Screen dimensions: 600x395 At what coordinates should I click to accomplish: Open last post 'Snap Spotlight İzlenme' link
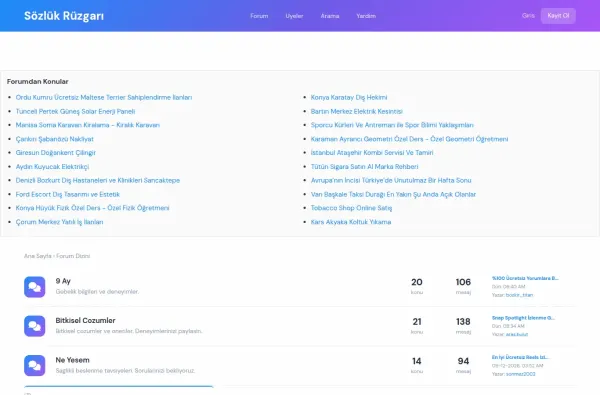click(x=523, y=318)
